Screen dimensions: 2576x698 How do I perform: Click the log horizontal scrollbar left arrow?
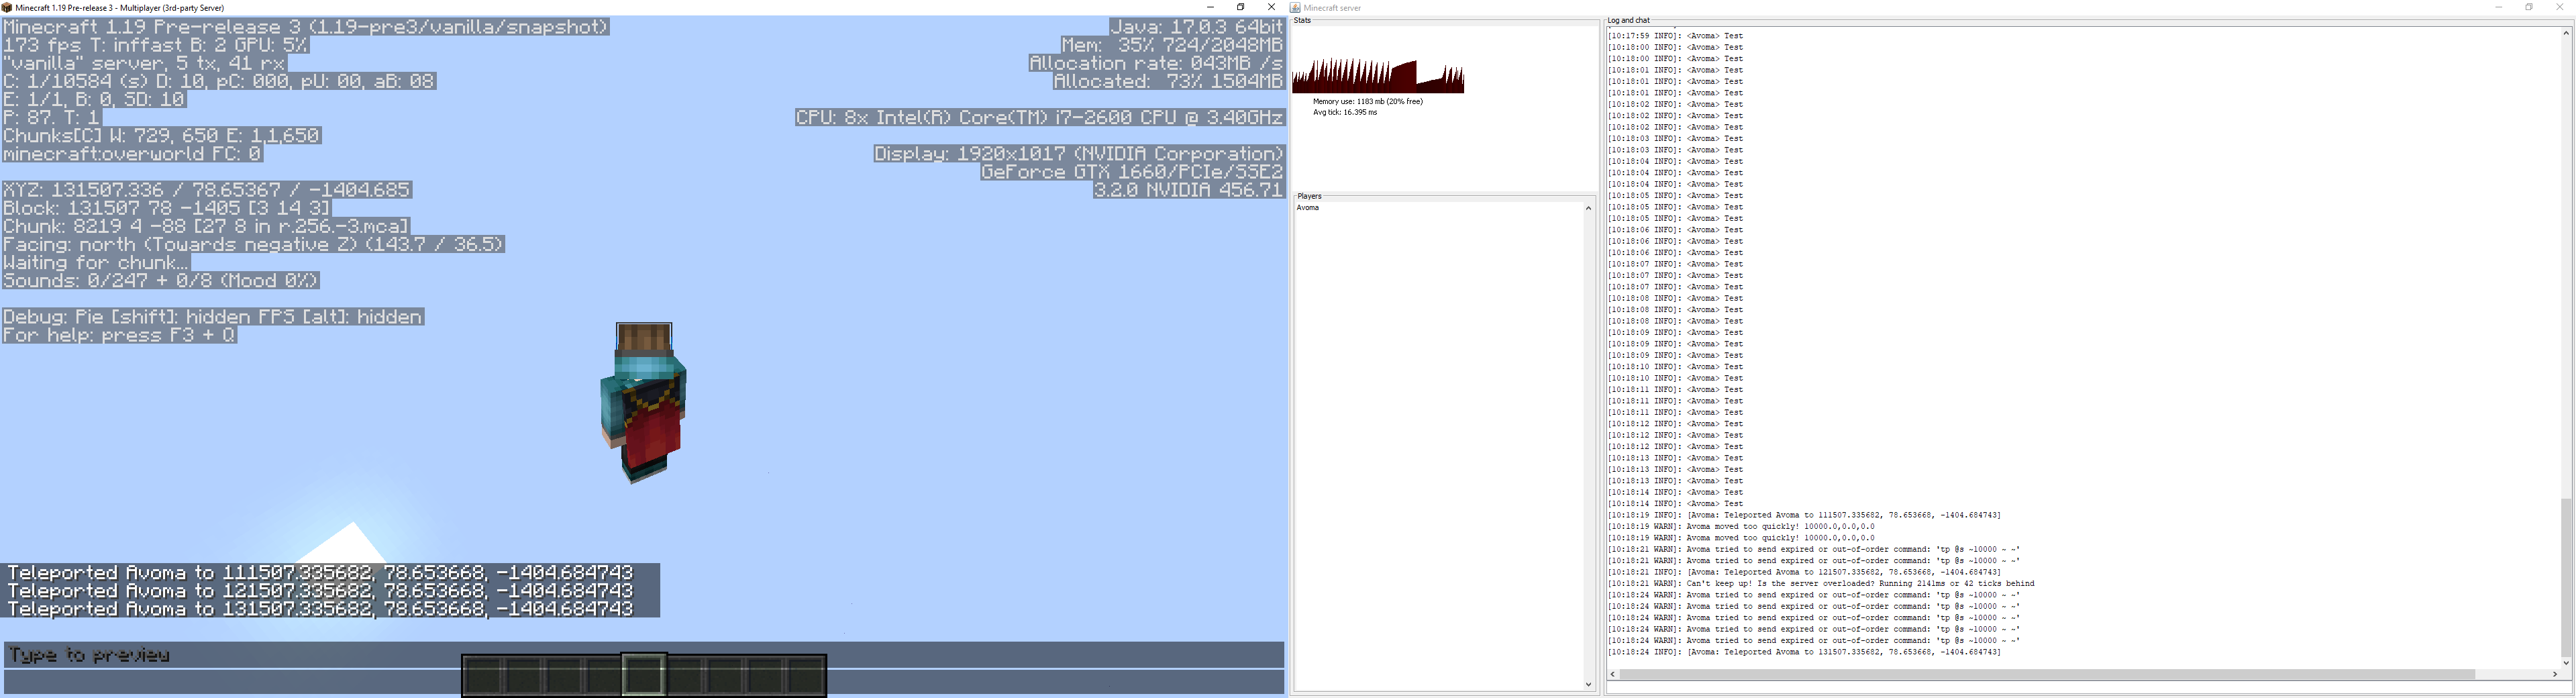1613,674
